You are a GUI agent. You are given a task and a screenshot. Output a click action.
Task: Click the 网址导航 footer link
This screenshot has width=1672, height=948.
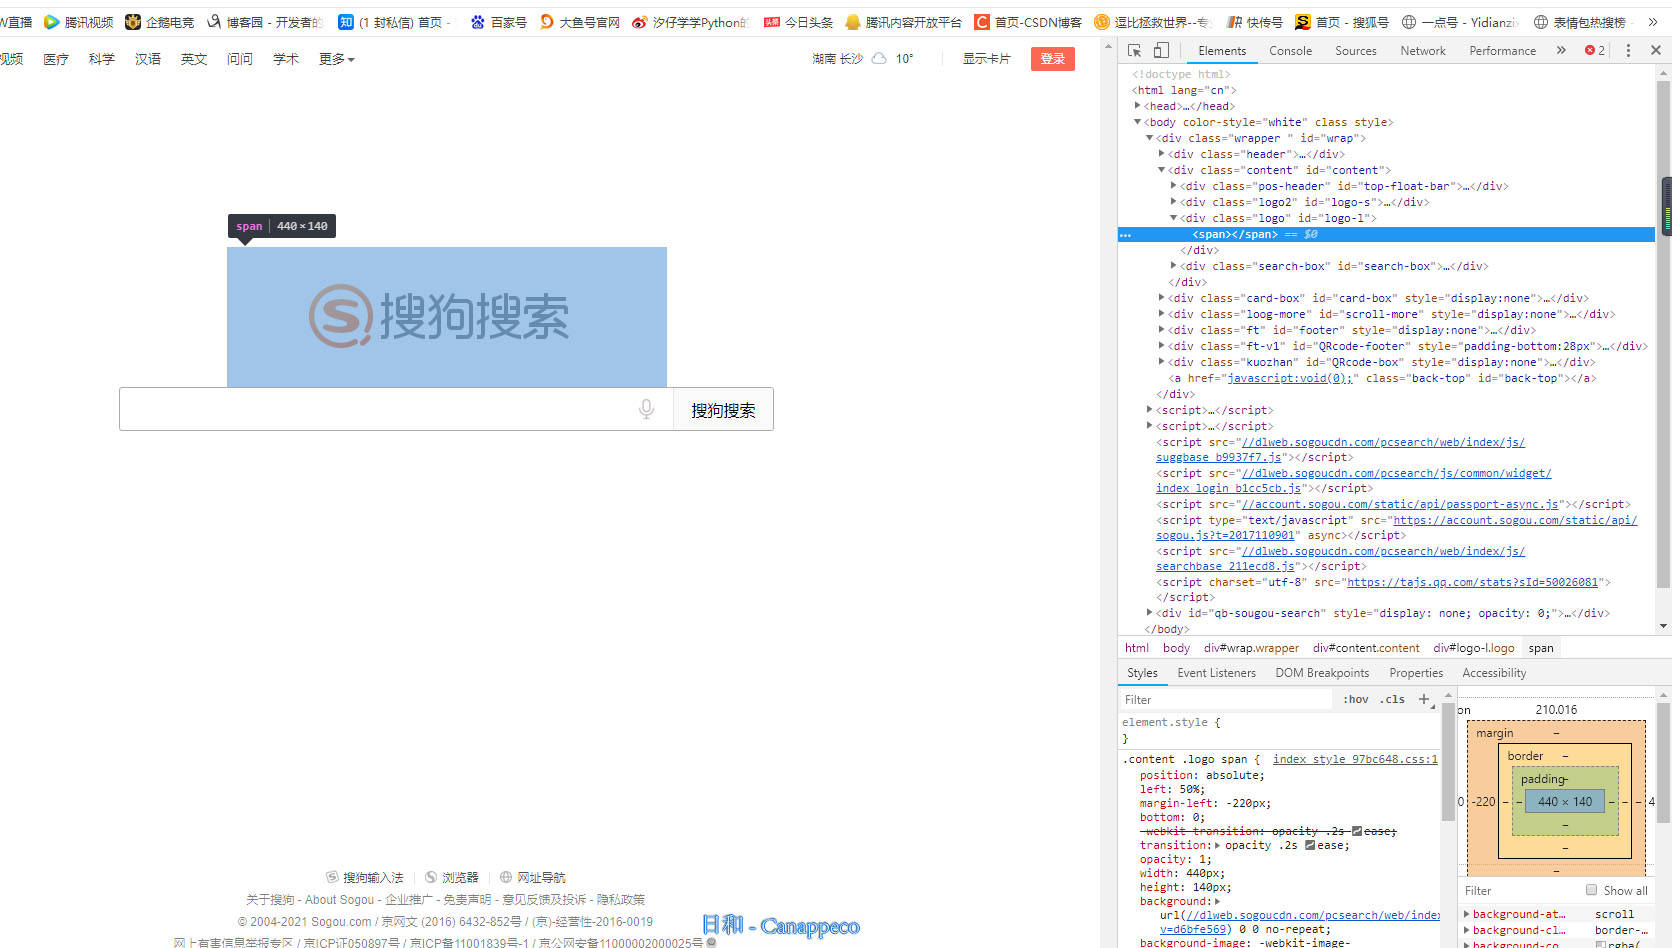[532, 877]
